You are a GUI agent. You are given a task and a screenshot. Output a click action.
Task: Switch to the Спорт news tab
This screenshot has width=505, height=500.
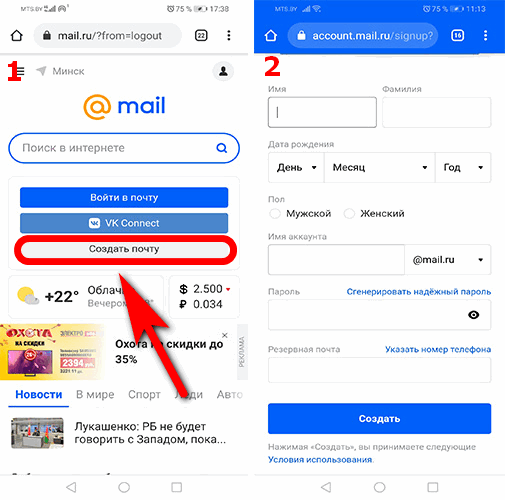[144, 394]
